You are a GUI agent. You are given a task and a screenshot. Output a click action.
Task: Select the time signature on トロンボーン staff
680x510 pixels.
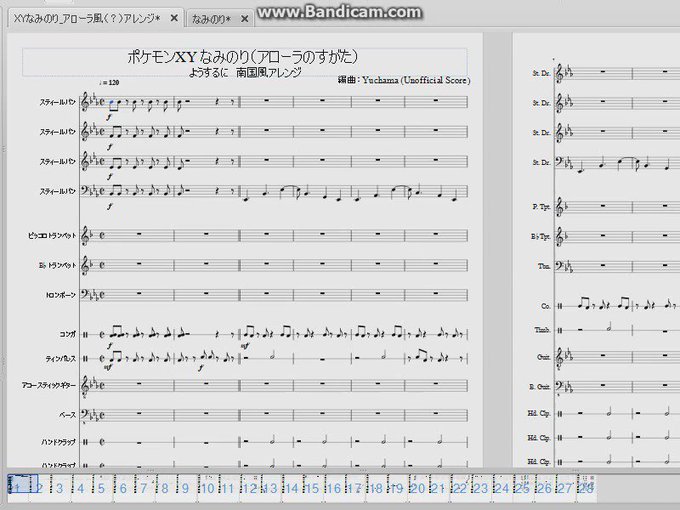coord(101,295)
